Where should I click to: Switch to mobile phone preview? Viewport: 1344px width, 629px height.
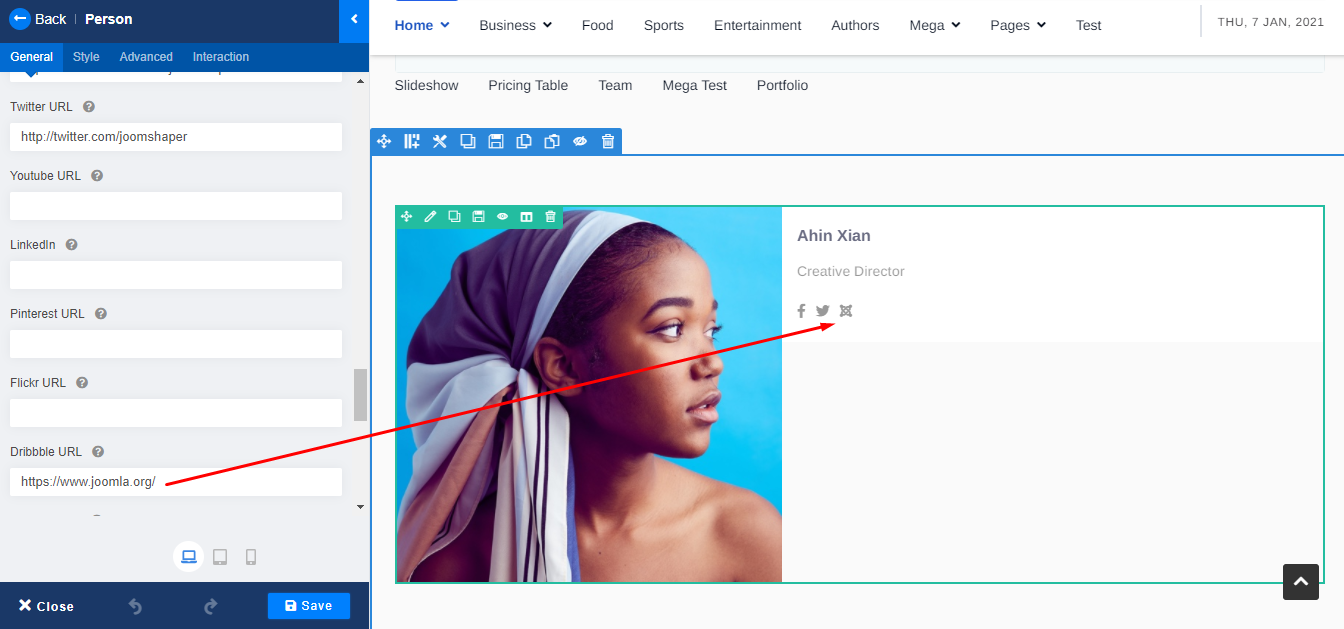pos(251,557)
